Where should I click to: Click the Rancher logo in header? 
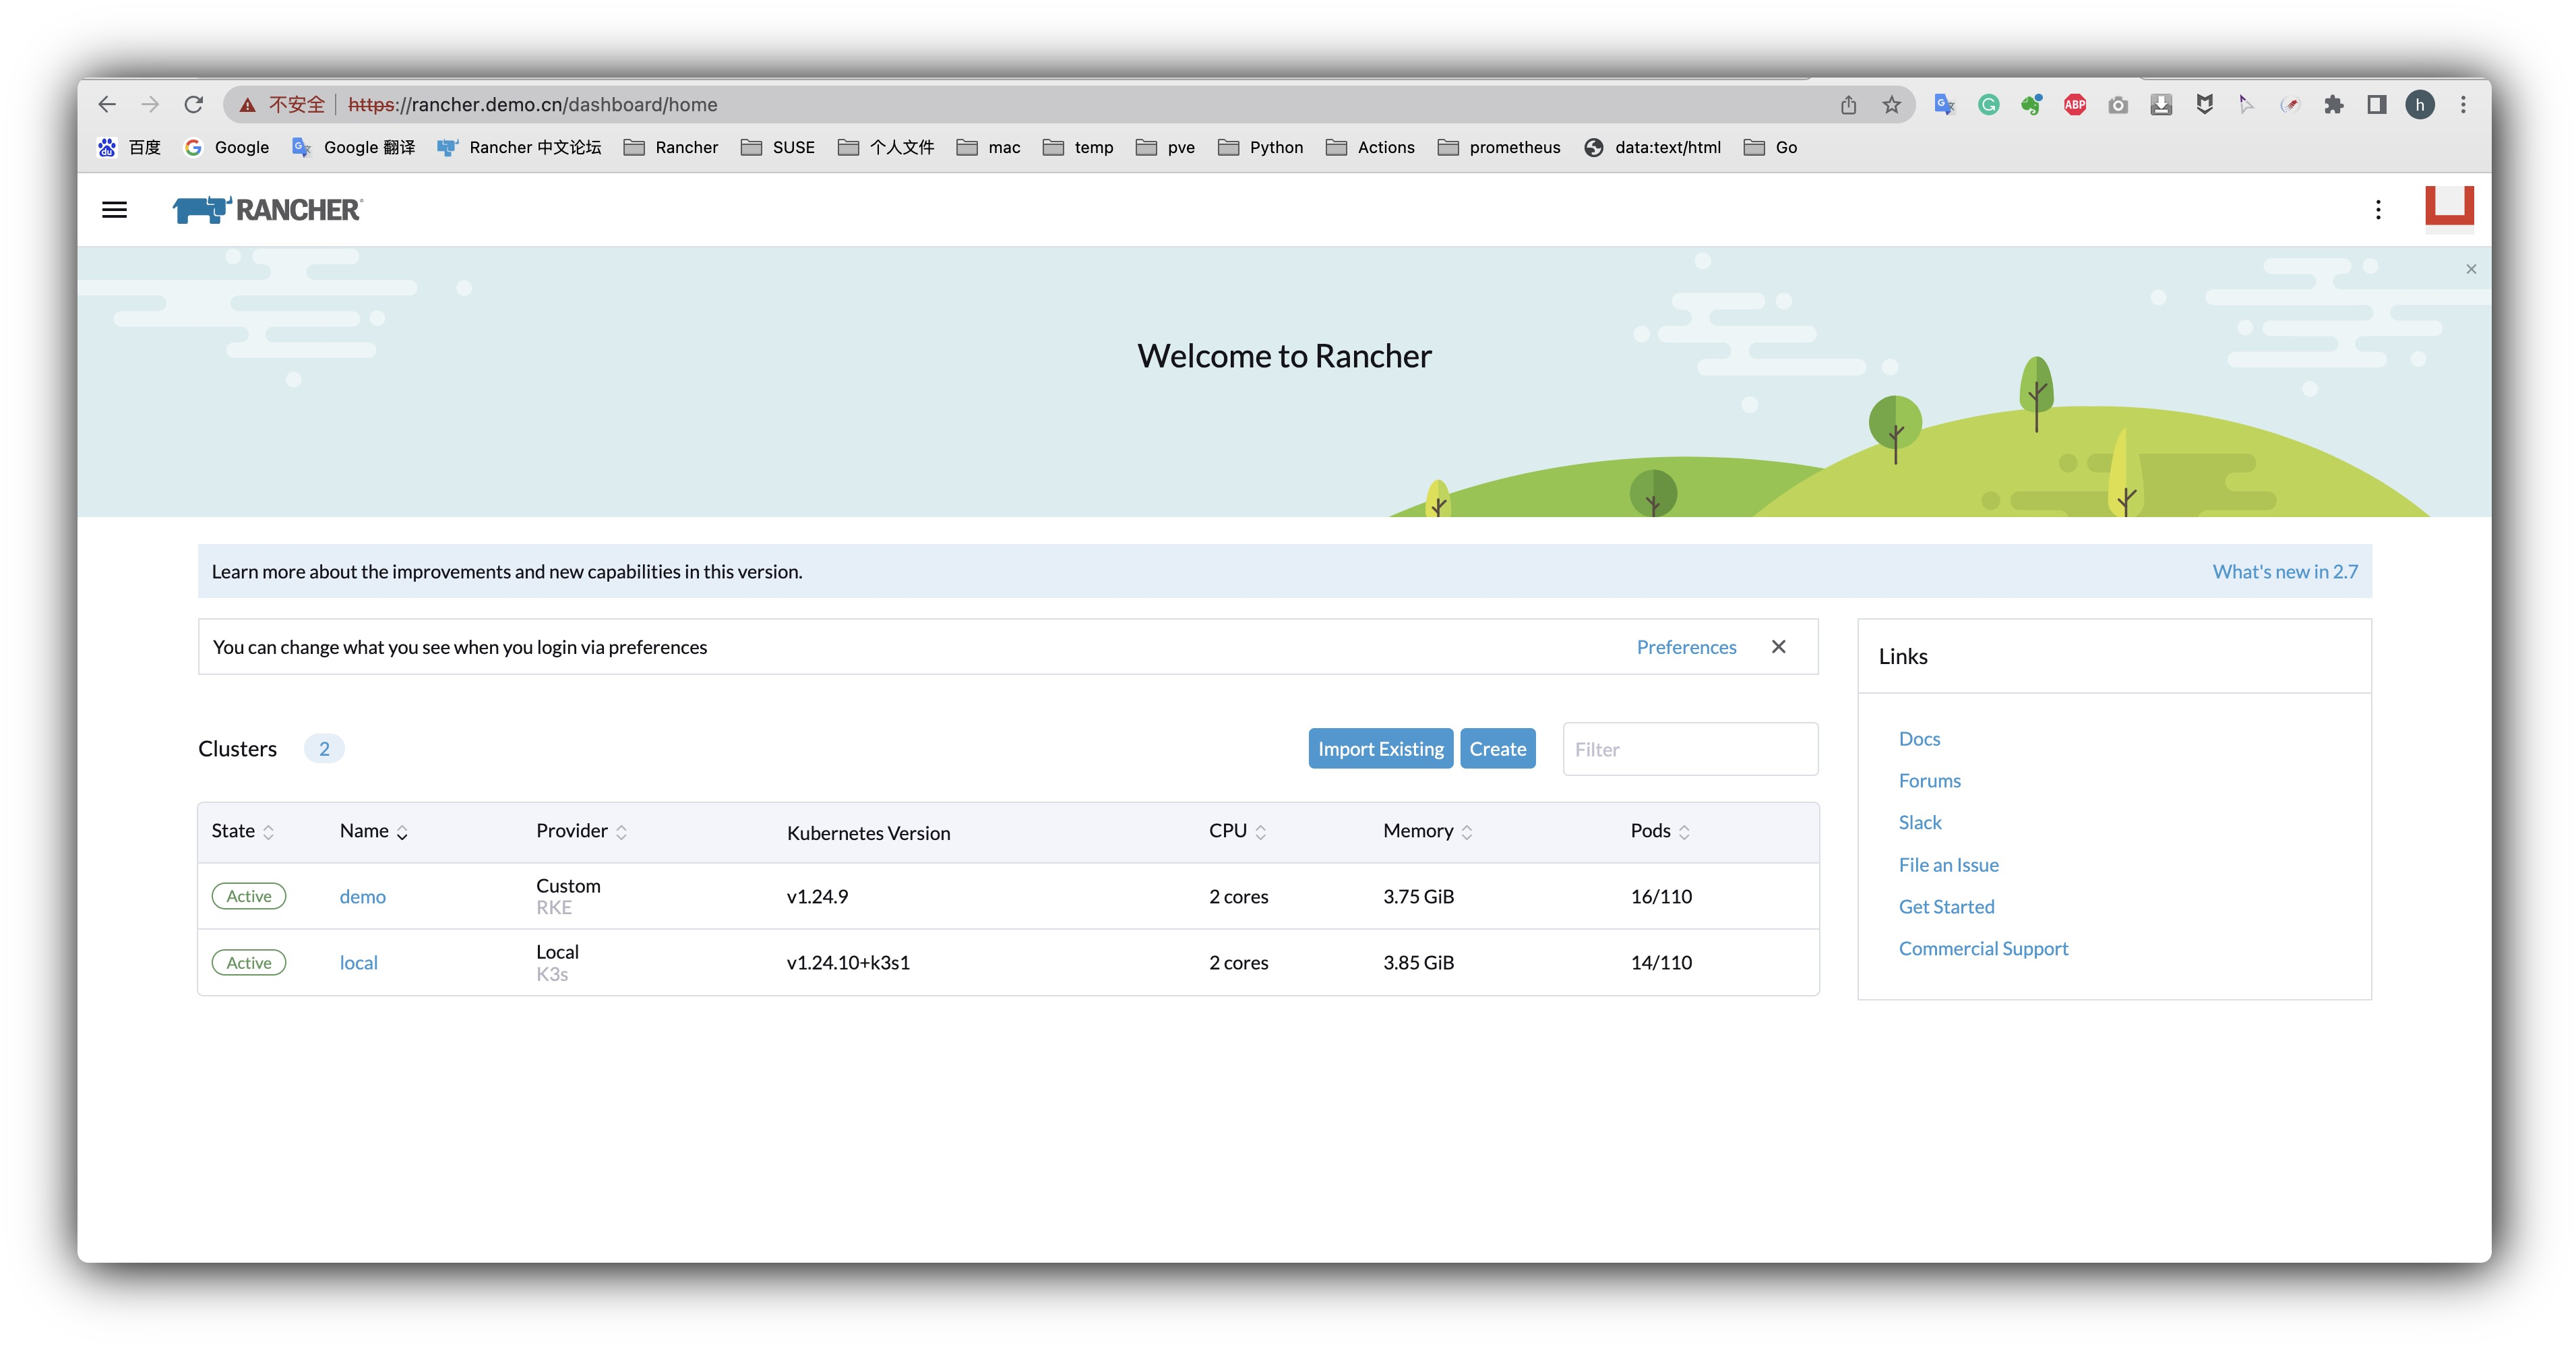coord(268,210)
